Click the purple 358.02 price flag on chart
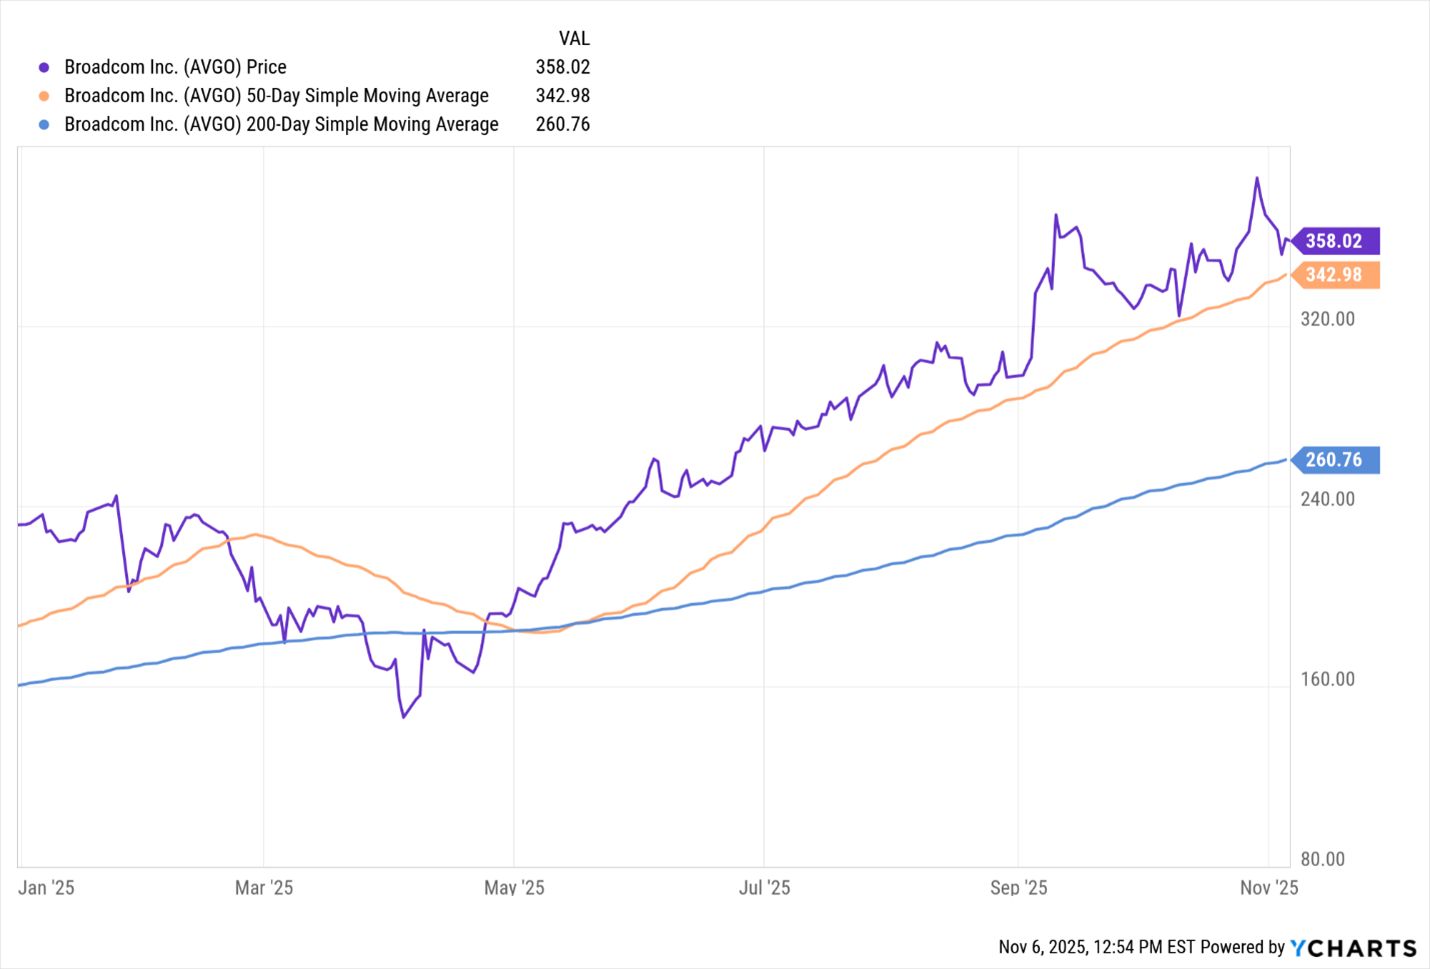Screen dimensions: 1430x969 coord(1334,241)
